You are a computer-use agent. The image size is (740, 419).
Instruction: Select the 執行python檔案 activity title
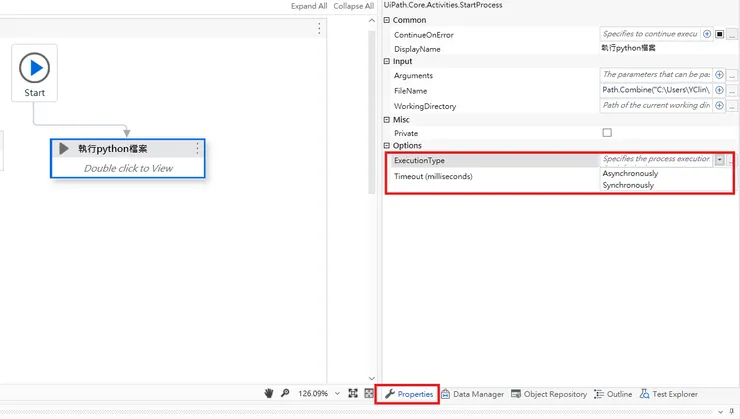(112, 149)
